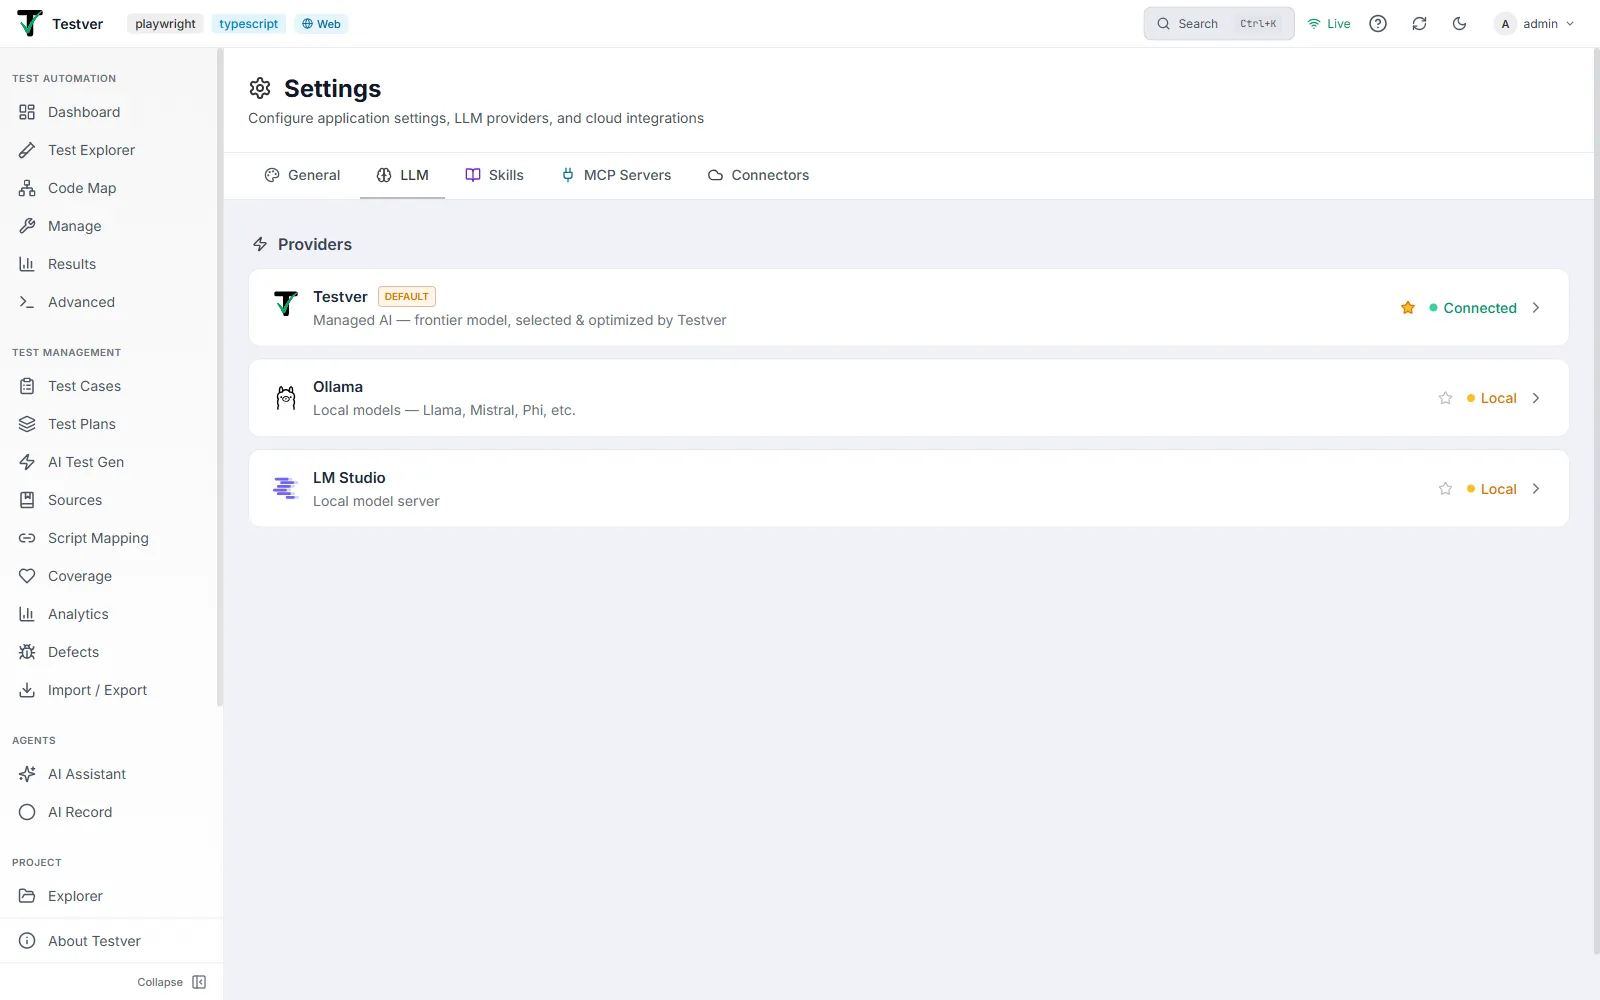Click the Live connection status indicator
This screenshot has width=1600, height=1000.
pos(1329,24)
